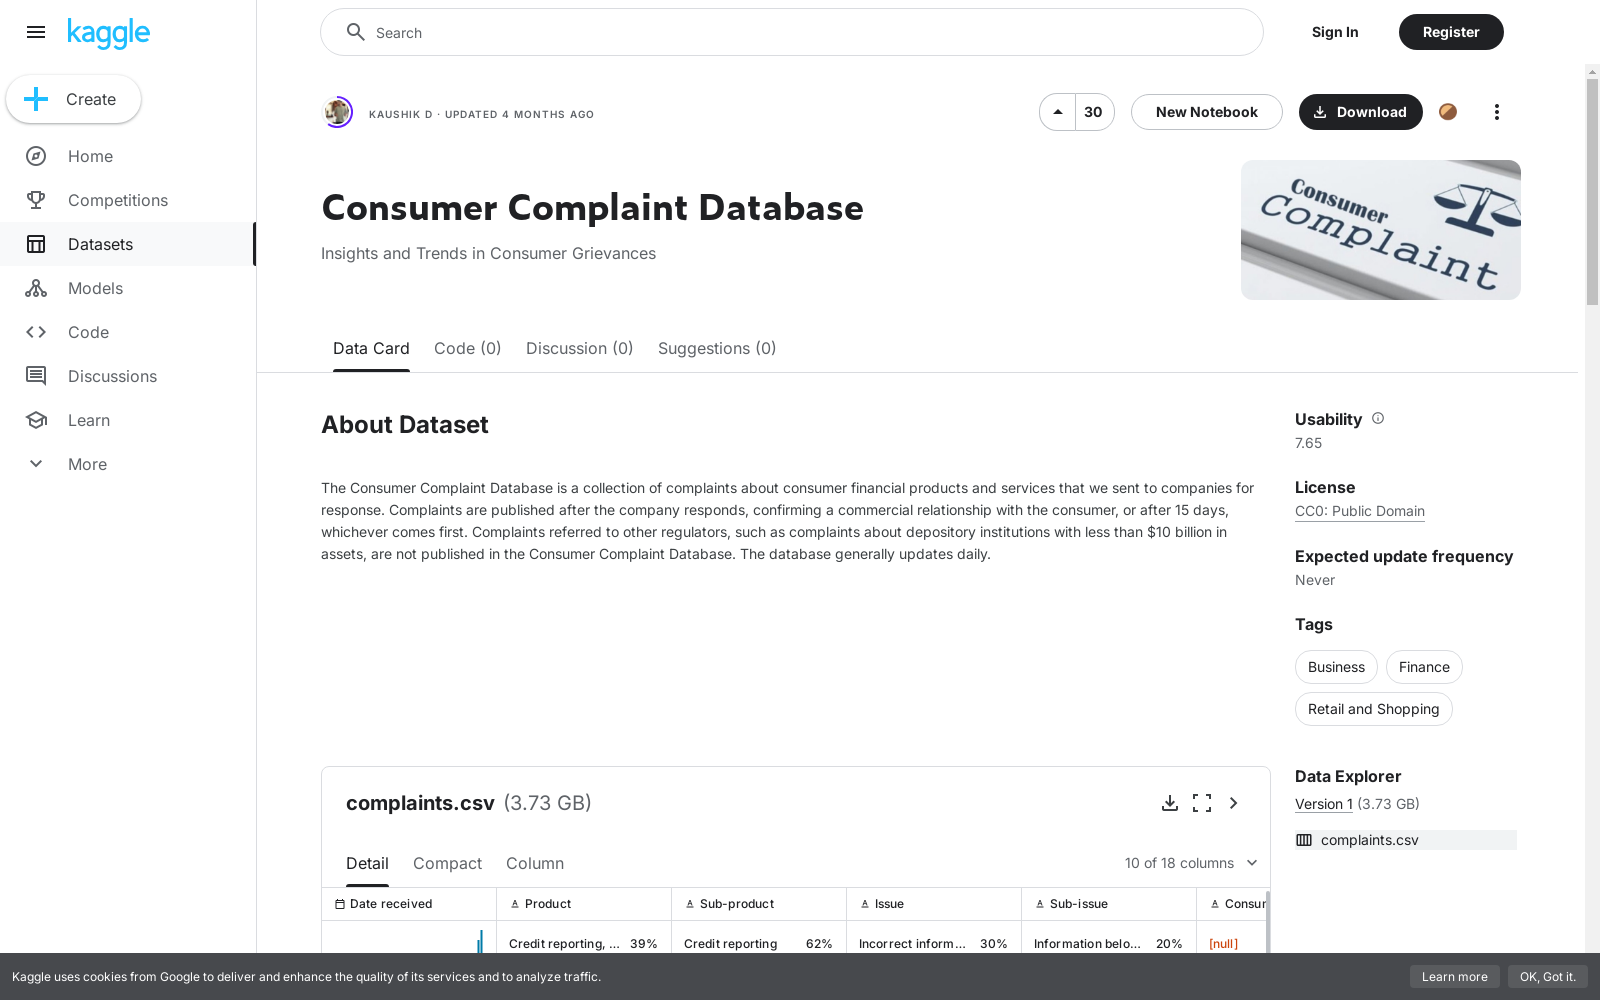Screen dimensions: 1600x1000
Task: Collapse the data preview with chevron arrow
Action: coord(1233,803)
